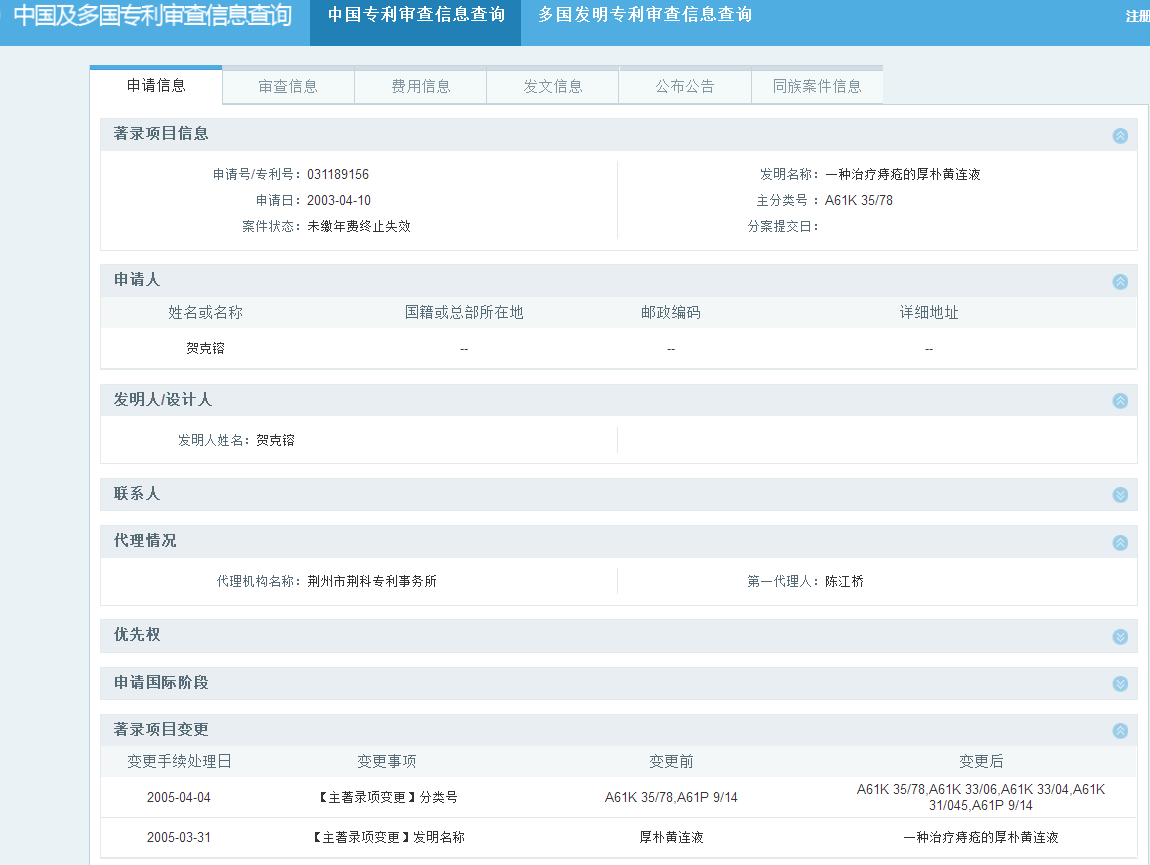
Task: Collapse the 发明人/设计人 section
Action: [1120, 401]
